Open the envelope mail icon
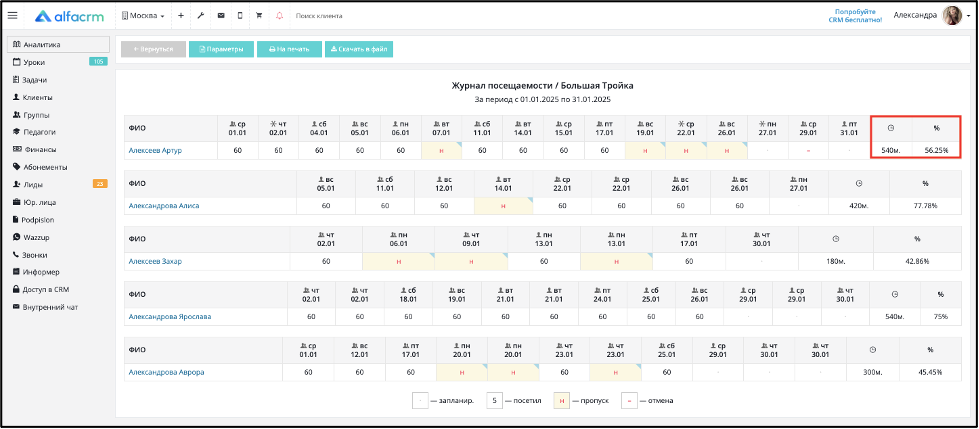 pyautogui.click(x=220, y=16)
